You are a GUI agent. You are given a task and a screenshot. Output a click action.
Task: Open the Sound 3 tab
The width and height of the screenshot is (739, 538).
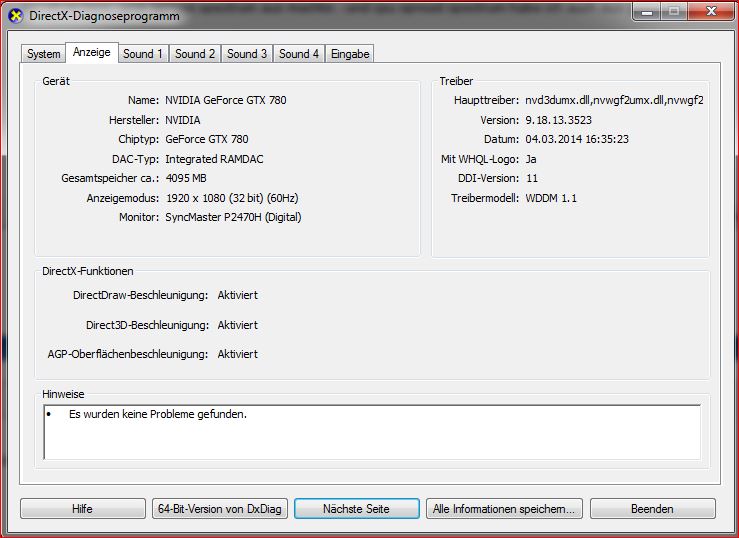246,54
